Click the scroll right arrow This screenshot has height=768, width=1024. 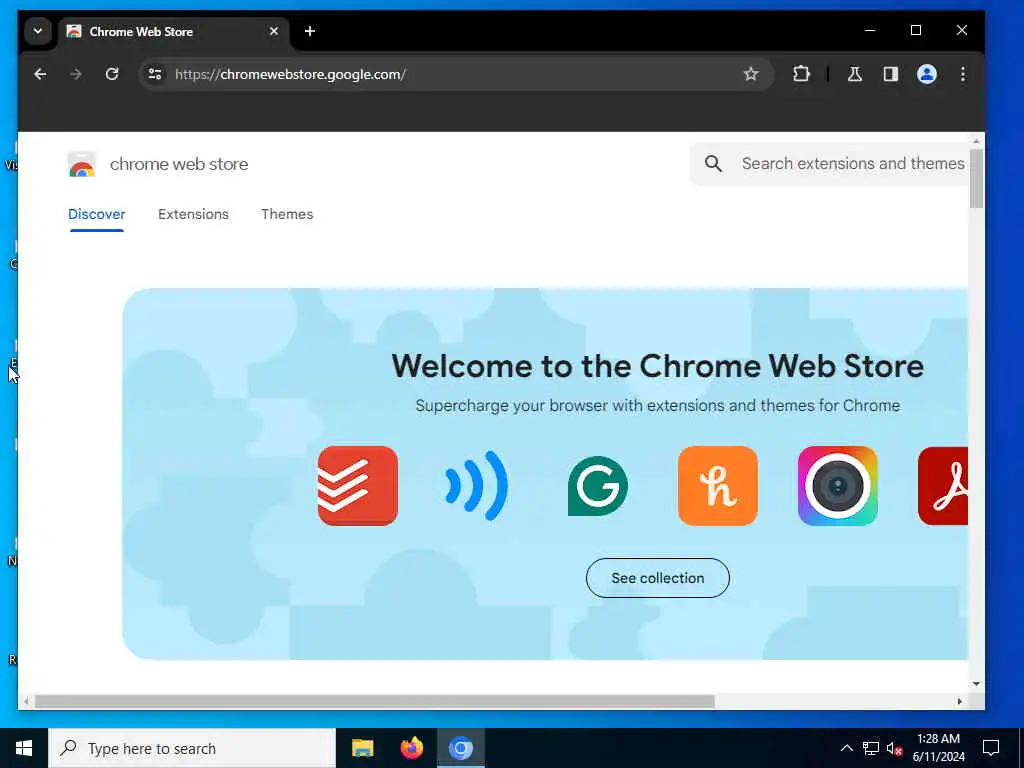point(959,701)
